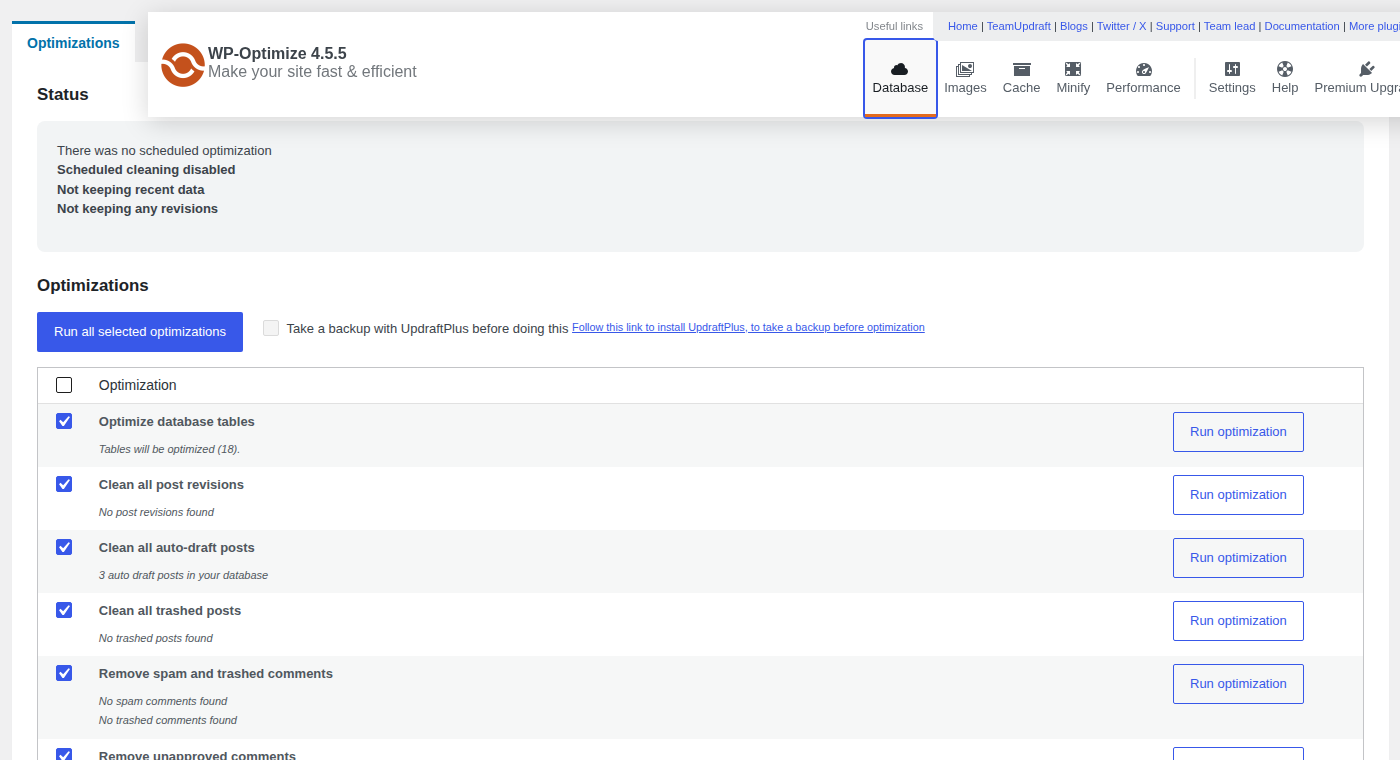
Task: Open the Settings section
Action: 1232,78
